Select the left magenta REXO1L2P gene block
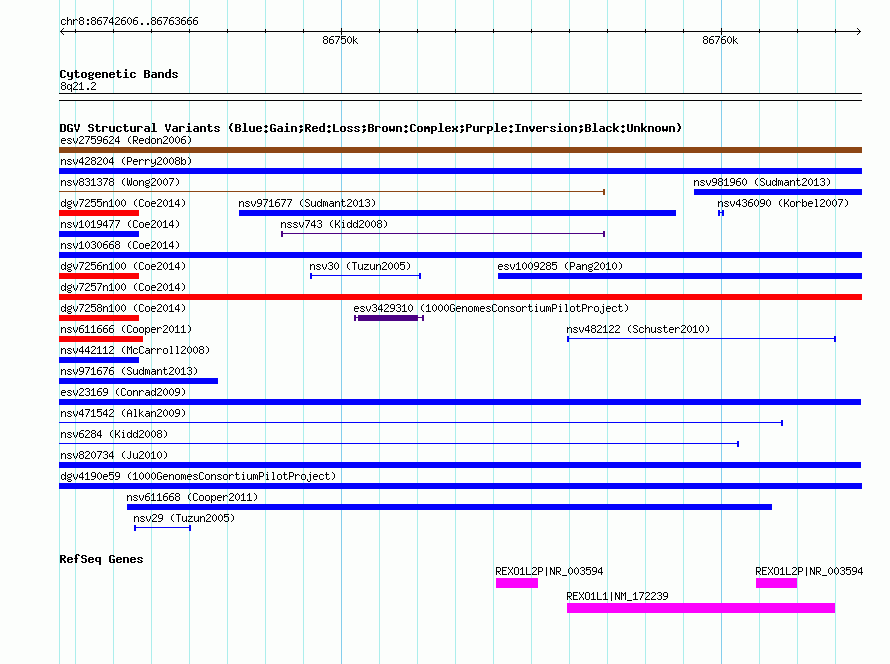The image size is (890, 664). coord(517,583)
